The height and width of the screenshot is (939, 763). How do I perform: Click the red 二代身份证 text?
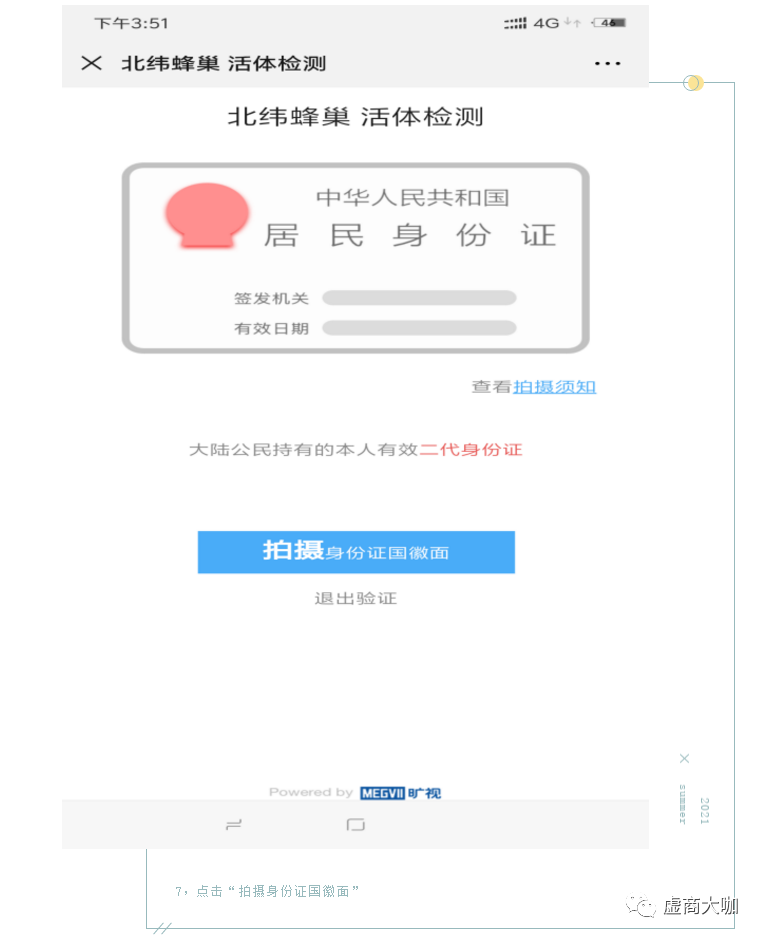(471, 450)
